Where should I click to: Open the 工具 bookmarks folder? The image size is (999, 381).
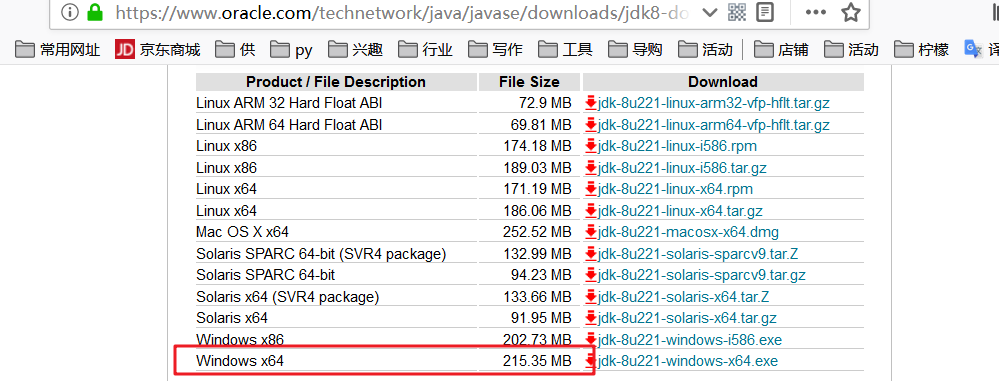point(565,50)
